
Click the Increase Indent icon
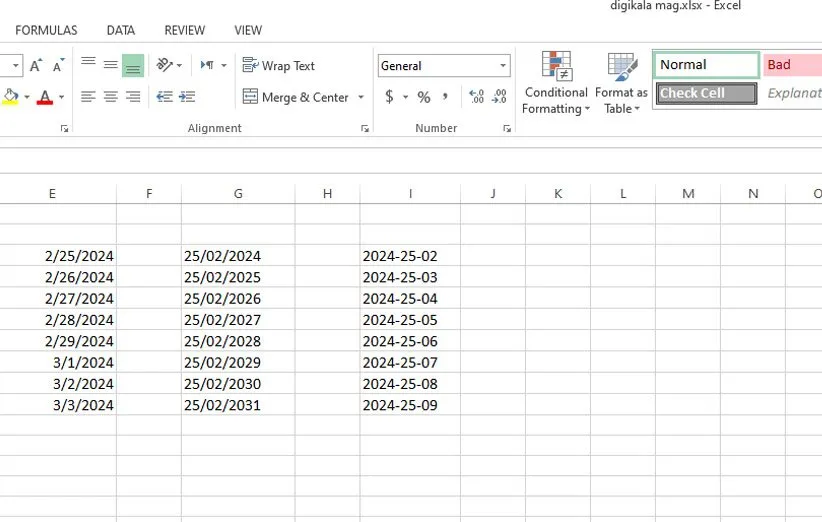187,97
